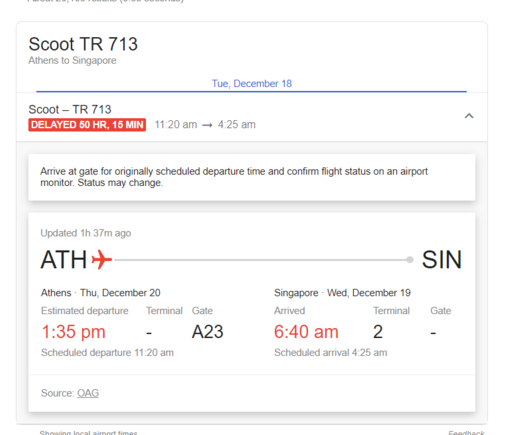Click the gate arrival advisory message box
The image size is (531, 435).
pyautogui.click(x=252, y=177)
